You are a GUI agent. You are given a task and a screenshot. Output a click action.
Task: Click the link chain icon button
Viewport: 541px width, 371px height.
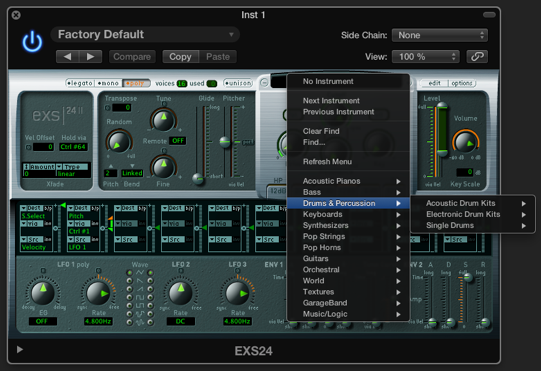477,56
